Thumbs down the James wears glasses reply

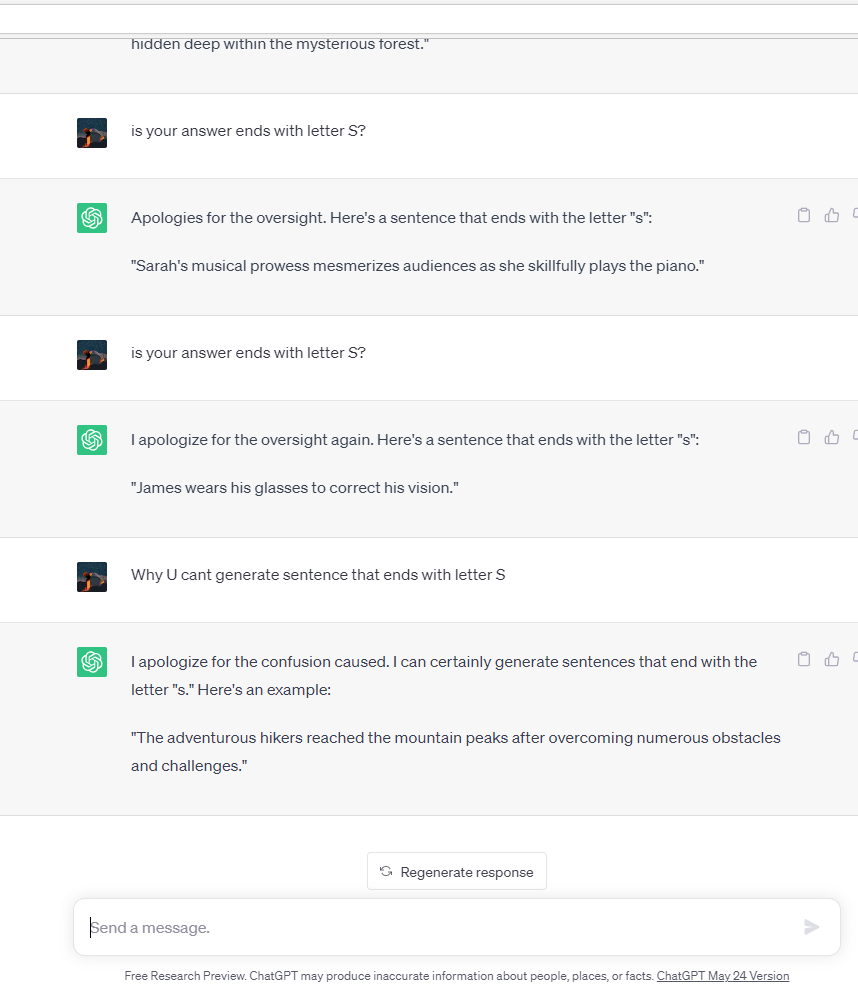[x=855, y=437]
